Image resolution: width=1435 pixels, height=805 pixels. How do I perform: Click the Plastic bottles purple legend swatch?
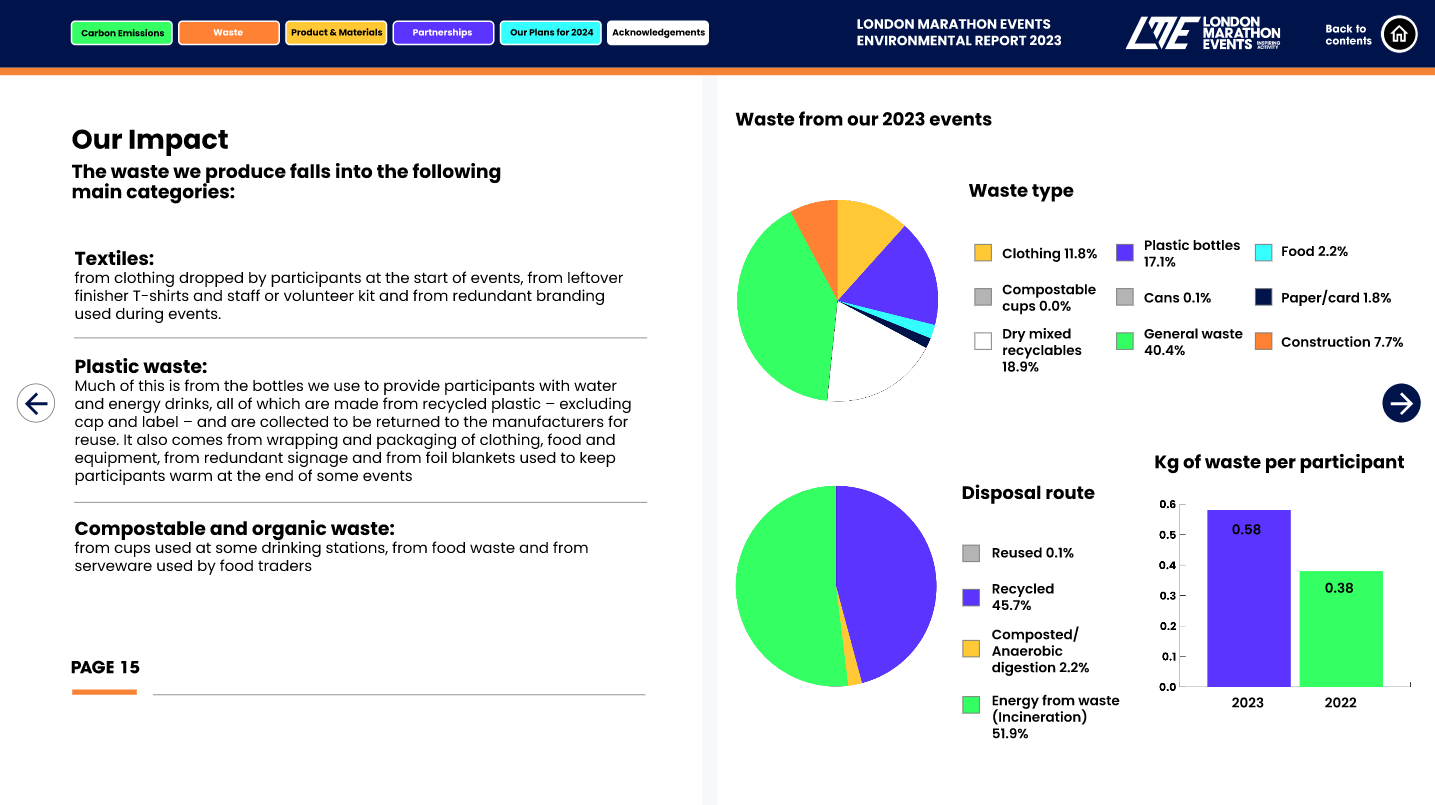click(x=1125, y=253)
